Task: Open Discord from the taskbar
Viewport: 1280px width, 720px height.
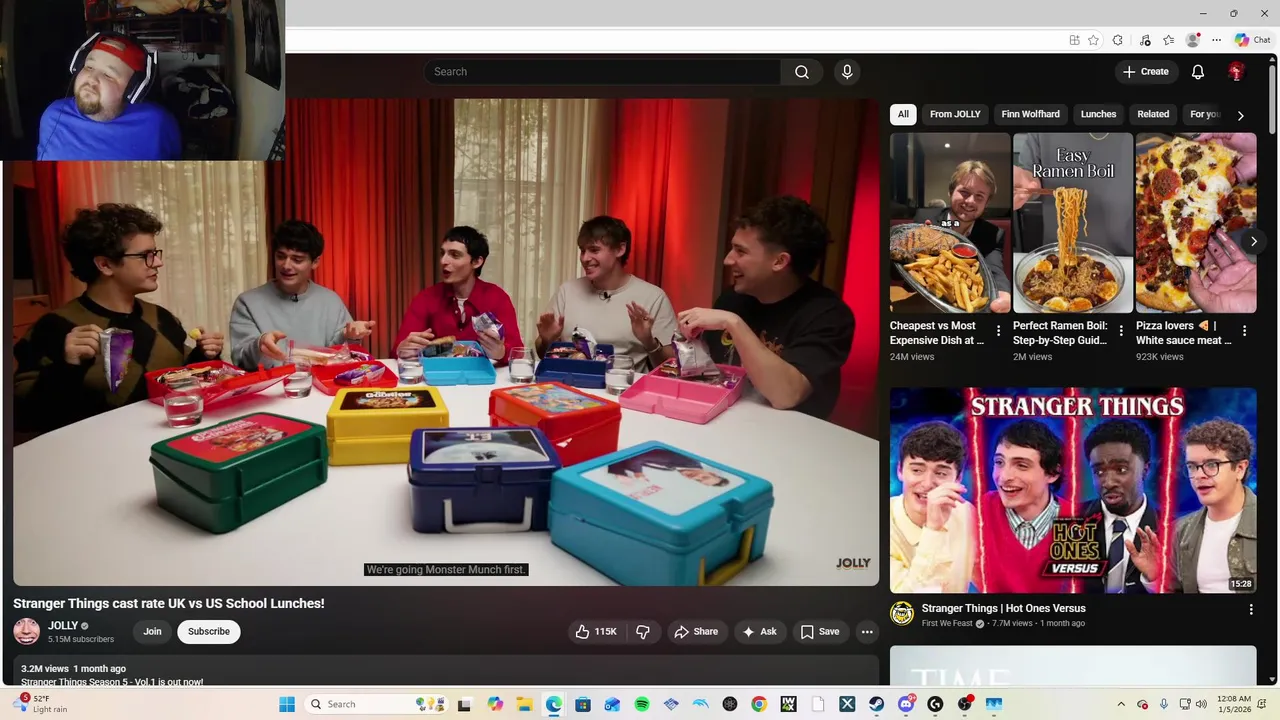Action: pyautogui.click(x=906, y=704)
